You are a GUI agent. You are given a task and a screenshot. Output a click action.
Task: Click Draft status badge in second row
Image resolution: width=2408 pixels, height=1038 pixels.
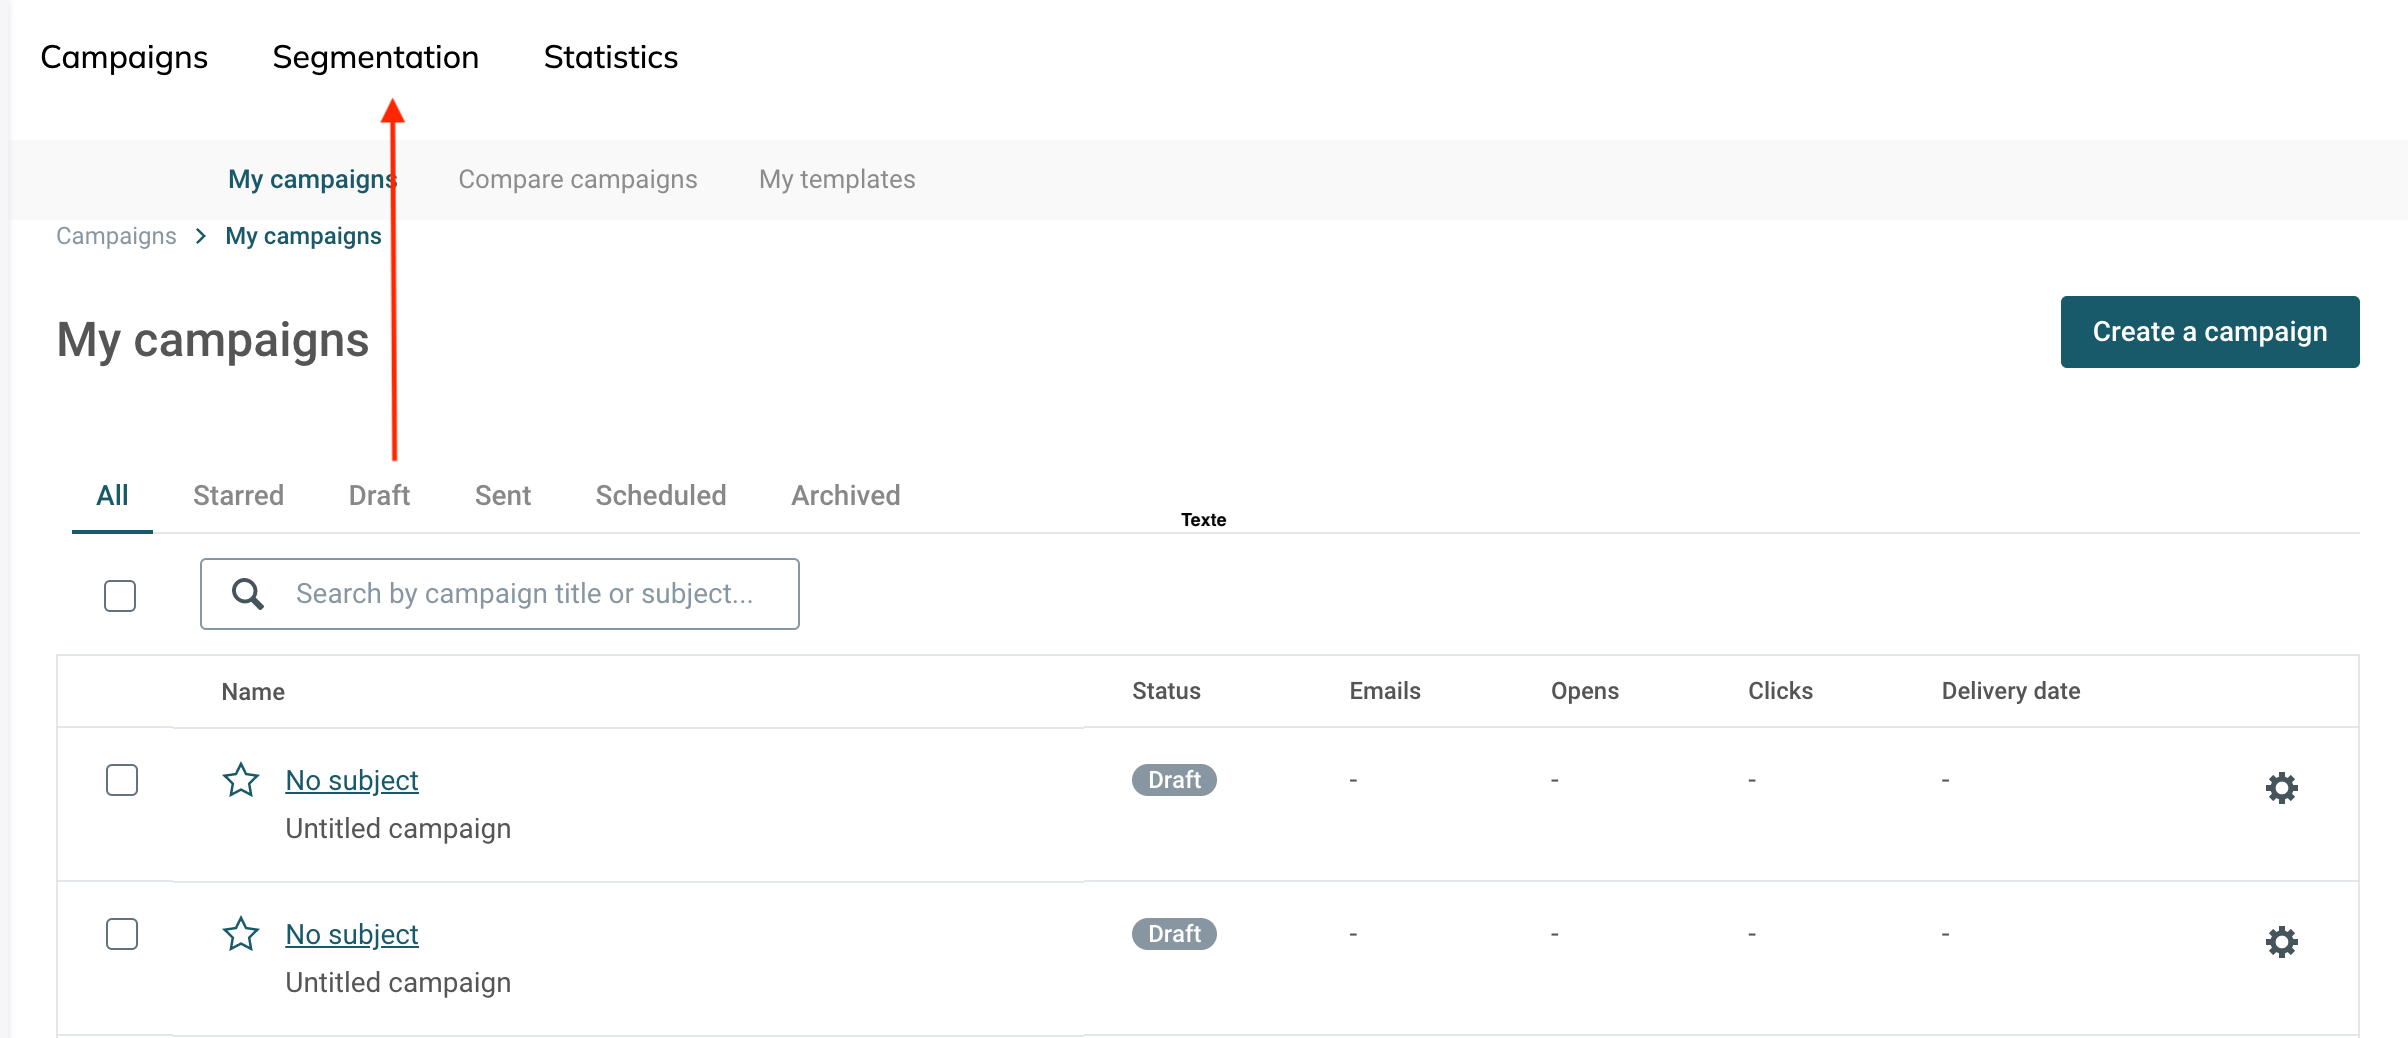(1174, 934)
